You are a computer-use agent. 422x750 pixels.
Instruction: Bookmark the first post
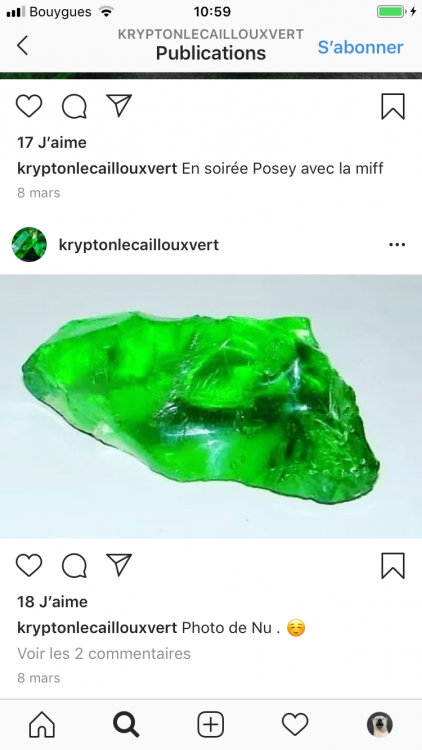pyautogui.click(x=393, y=106)
